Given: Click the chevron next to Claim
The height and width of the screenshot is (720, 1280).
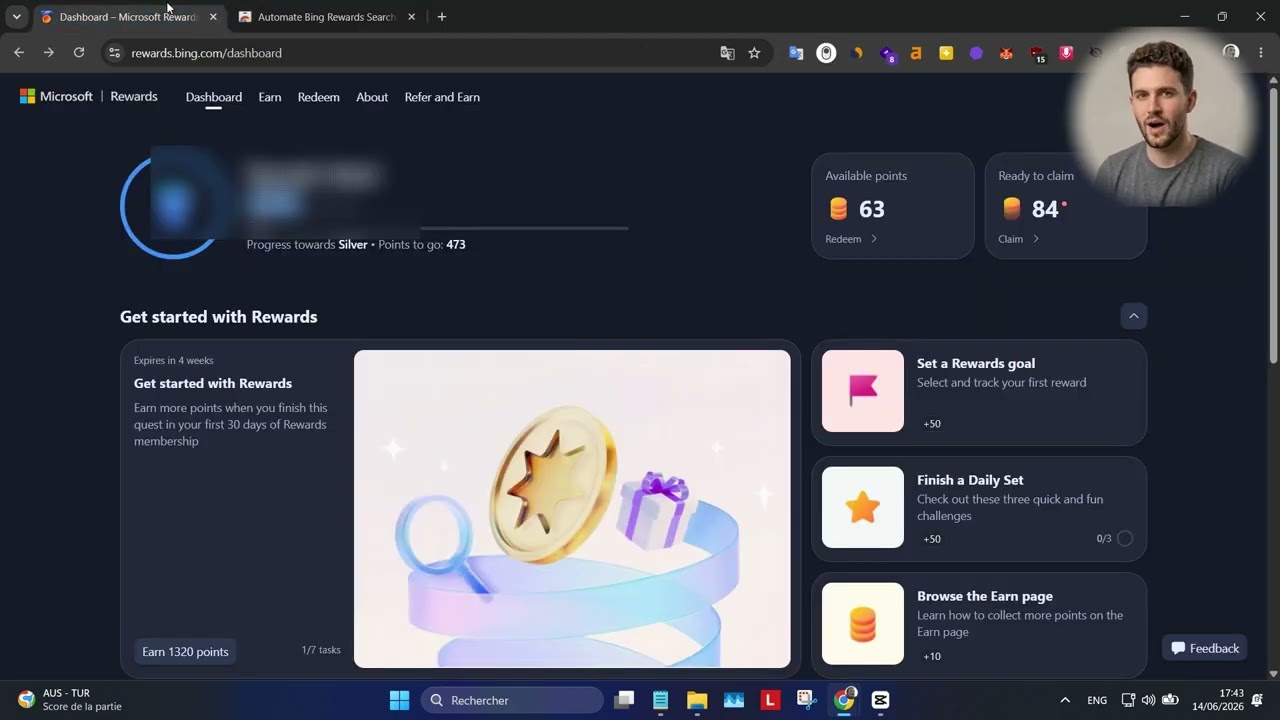Looking at the screenshot, I should [x=1035, y=239].
